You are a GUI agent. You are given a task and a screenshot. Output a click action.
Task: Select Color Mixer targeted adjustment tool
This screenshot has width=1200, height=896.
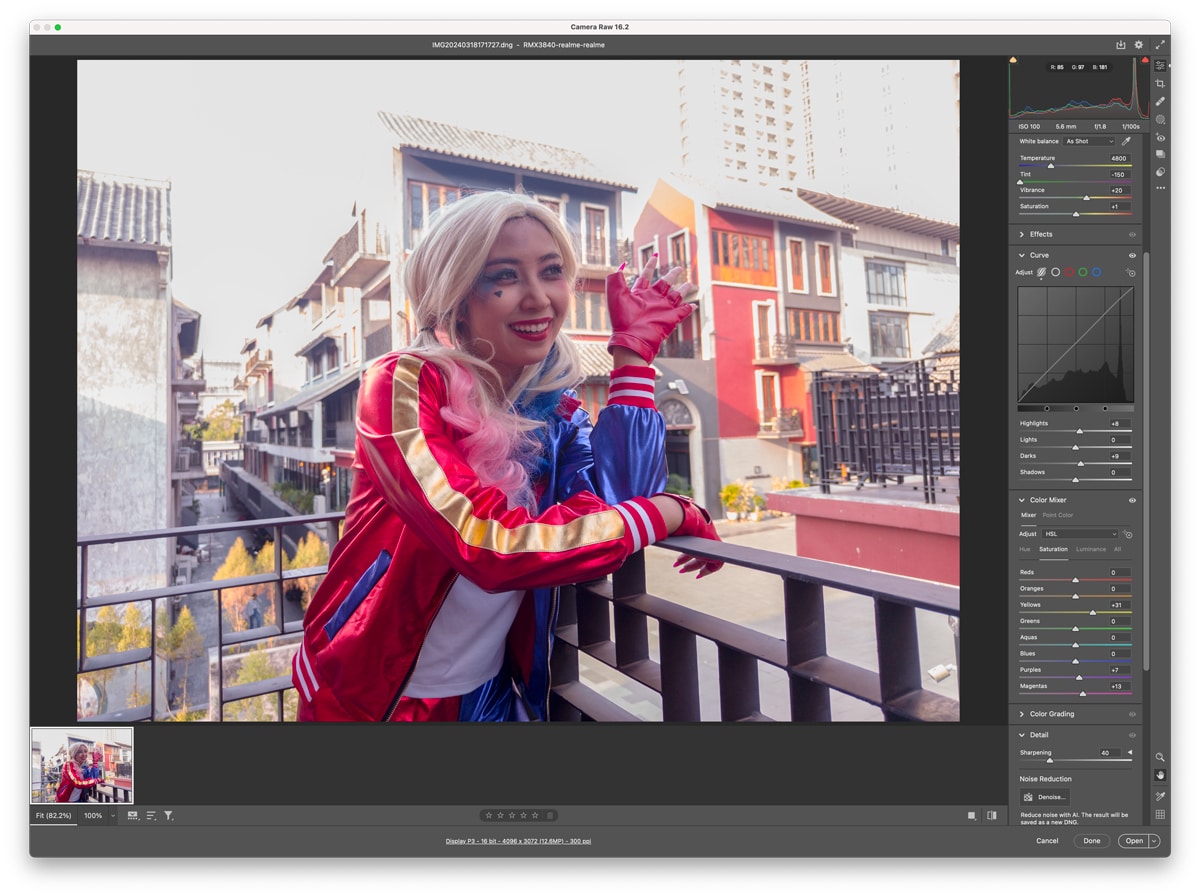pos(1128,534)
